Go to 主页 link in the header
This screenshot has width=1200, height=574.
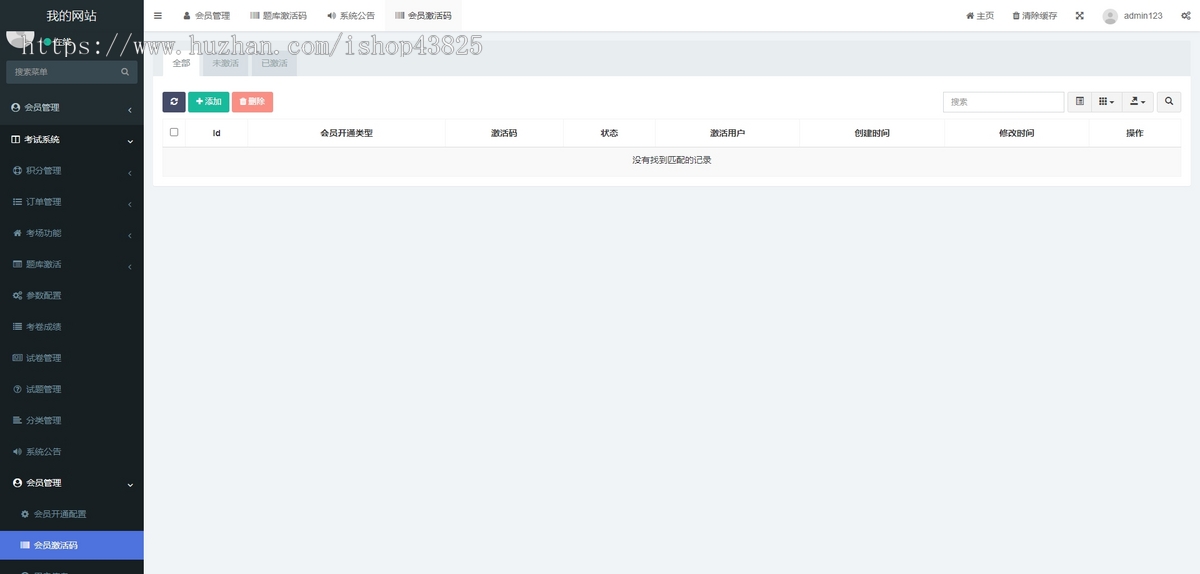tap(980, 16)
